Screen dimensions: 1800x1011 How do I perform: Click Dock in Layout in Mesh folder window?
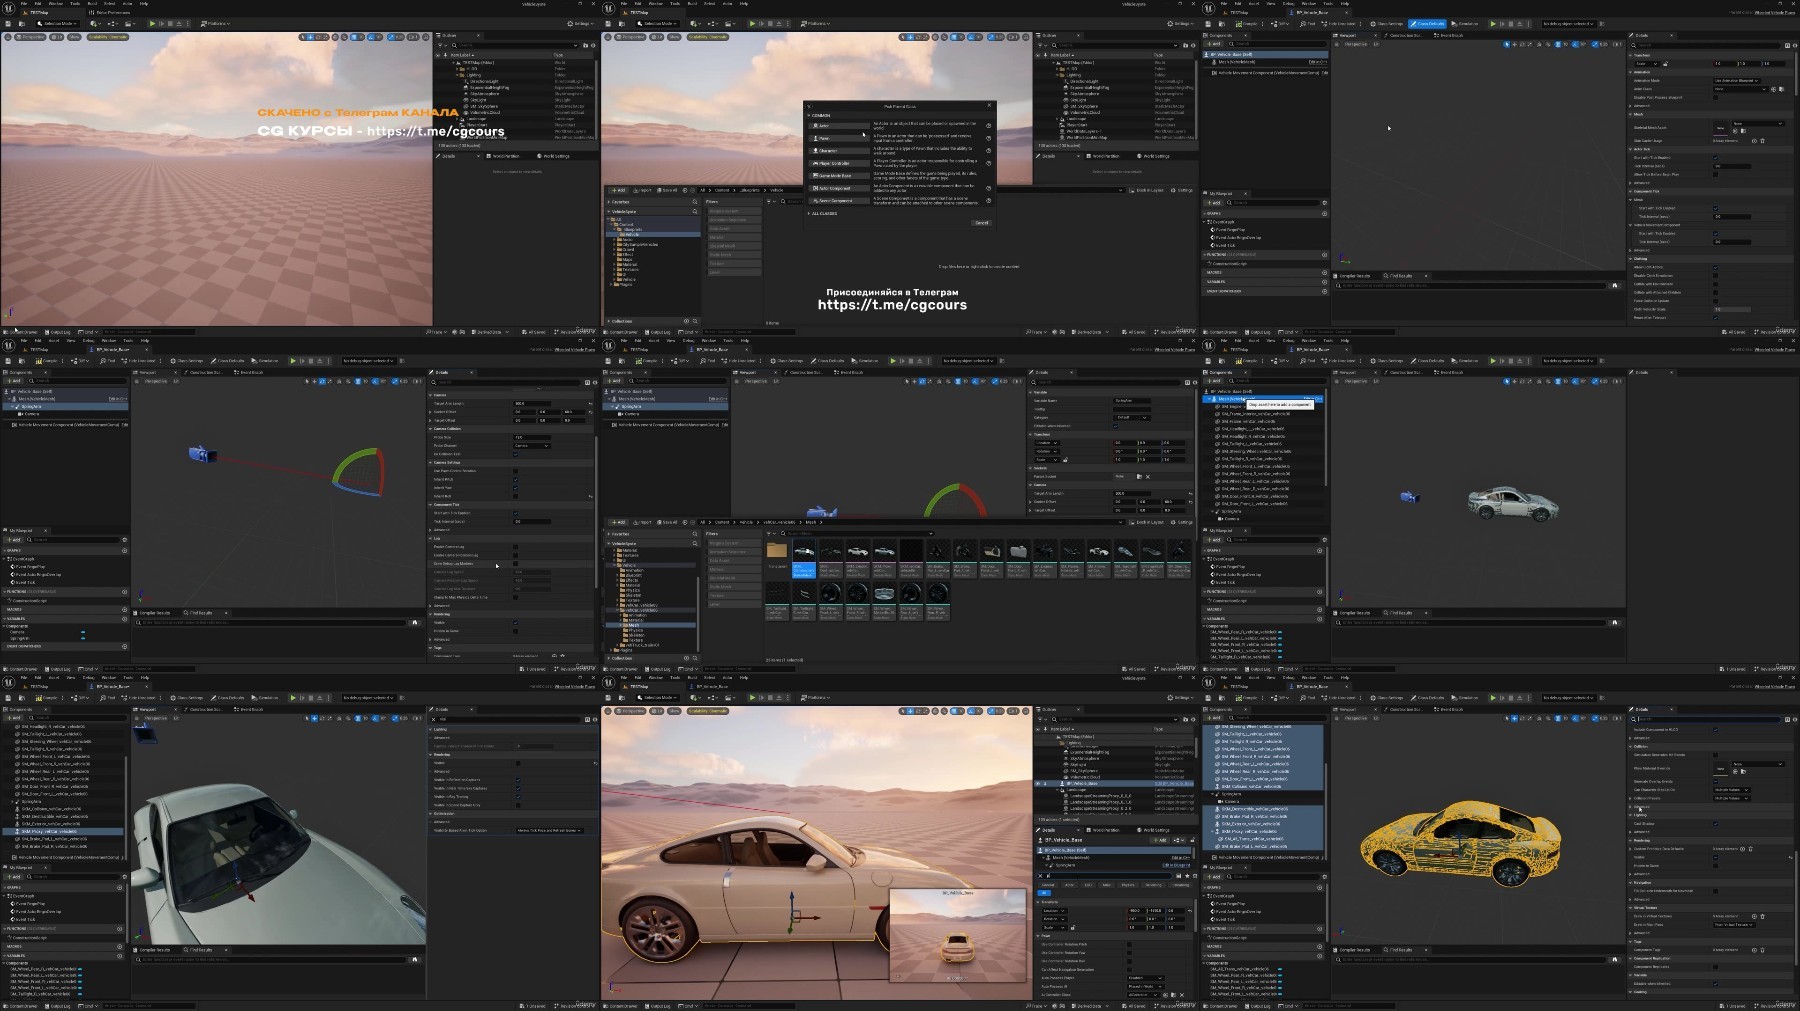click(x=1146, y=522)
